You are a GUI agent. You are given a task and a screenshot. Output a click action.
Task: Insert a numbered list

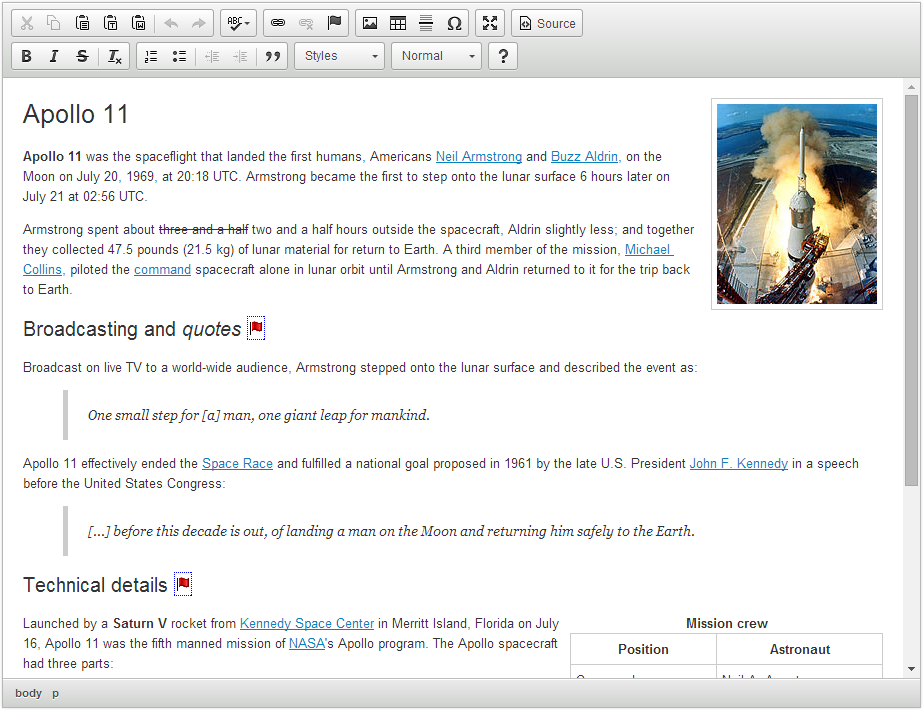point(151,56)
